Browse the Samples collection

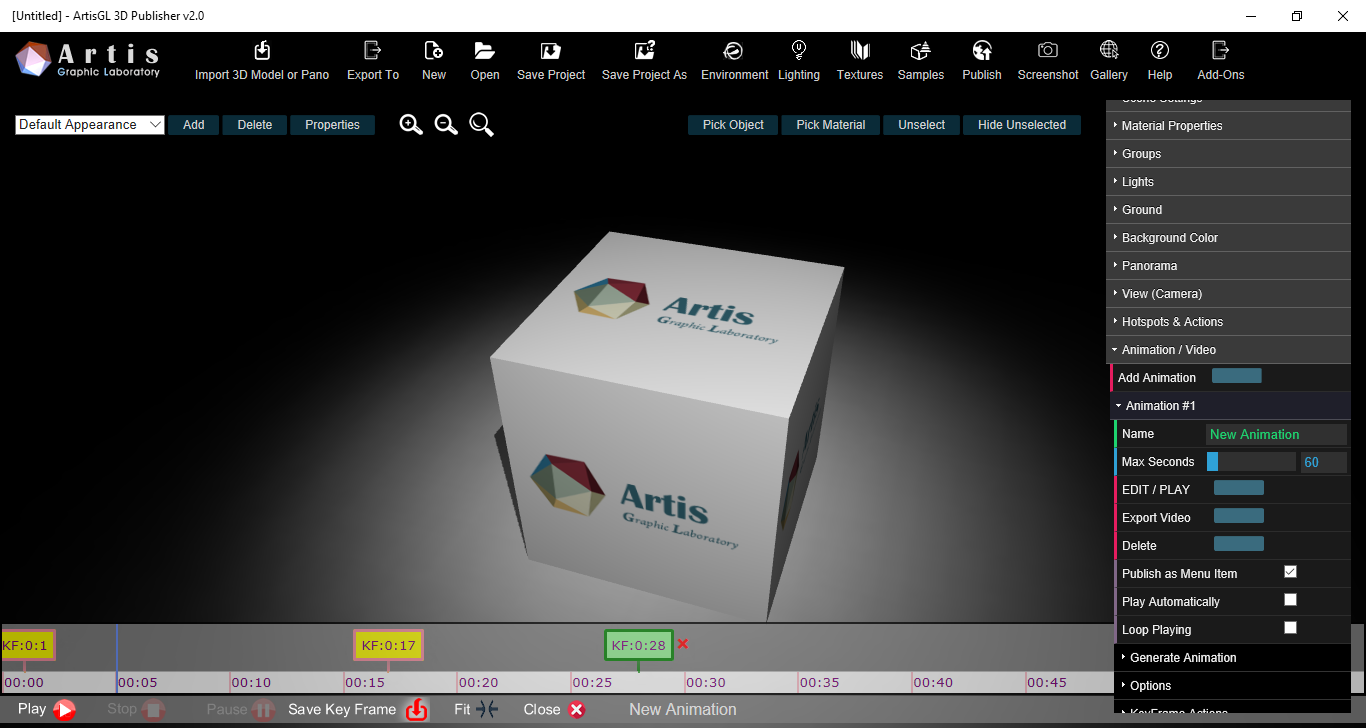pyautogui.click(x=921, y=61)
